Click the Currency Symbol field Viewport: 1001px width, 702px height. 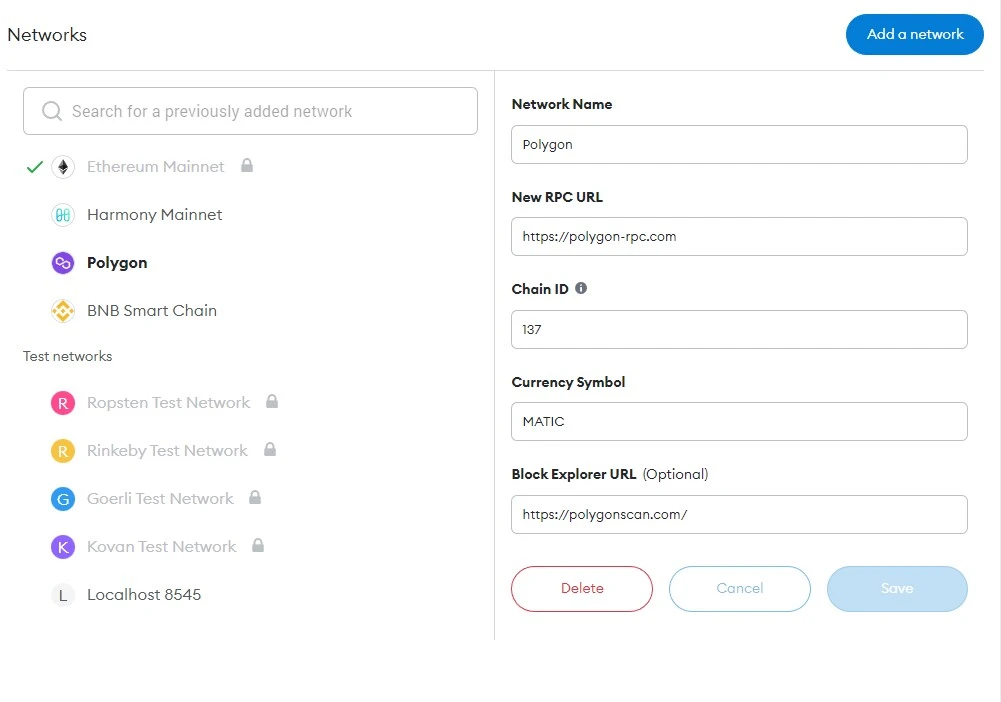[739, 421]
